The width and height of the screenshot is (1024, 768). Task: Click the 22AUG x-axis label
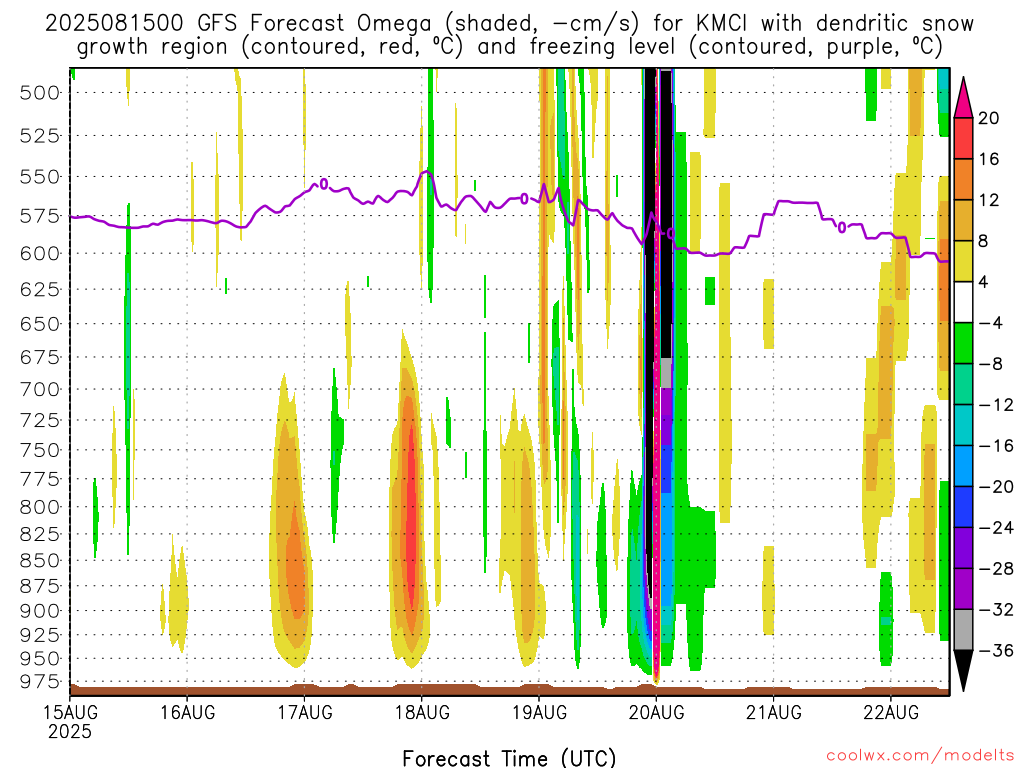click(891, 712)
